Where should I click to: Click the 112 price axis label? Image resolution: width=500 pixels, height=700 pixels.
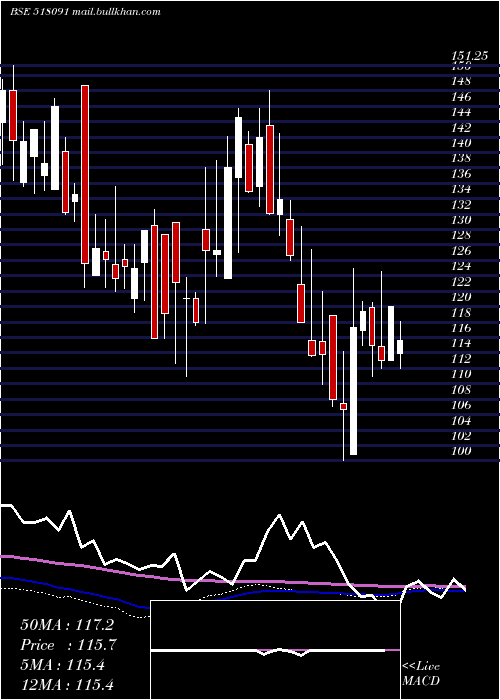click(x=461, y=359)
